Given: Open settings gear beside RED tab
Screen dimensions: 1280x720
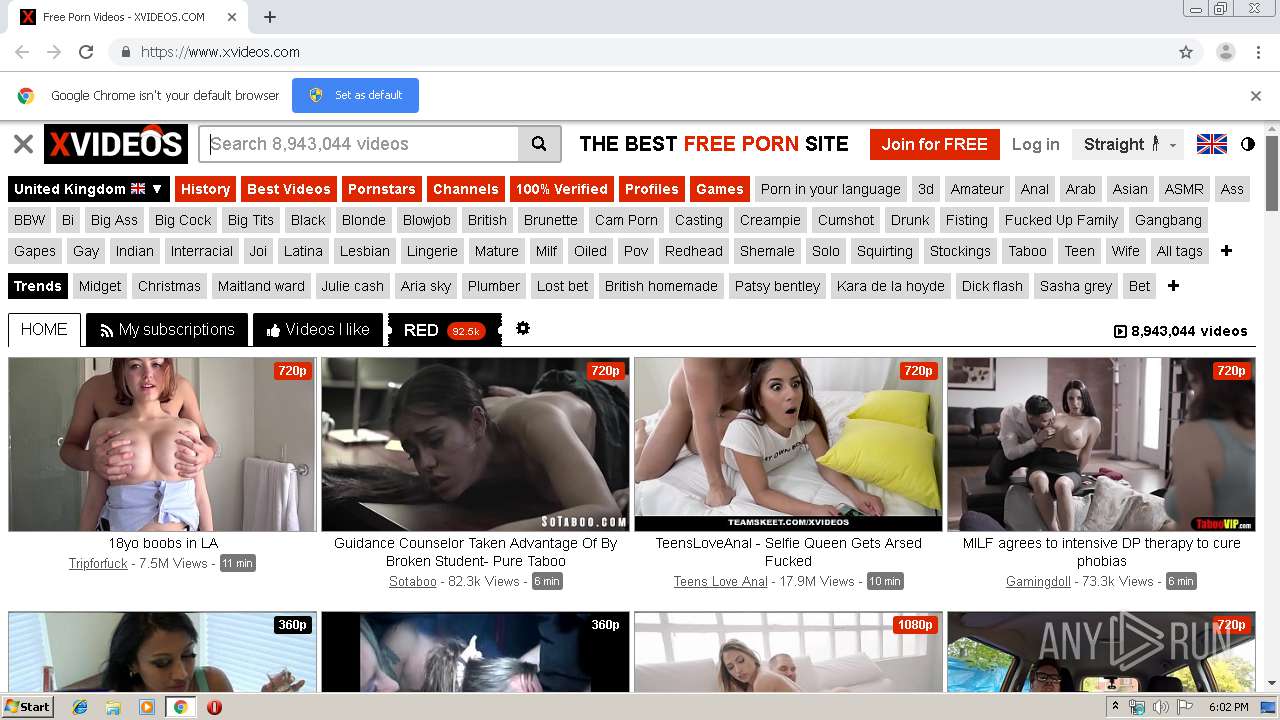Looking at the screenshot, I should click(x=523, y=328).
